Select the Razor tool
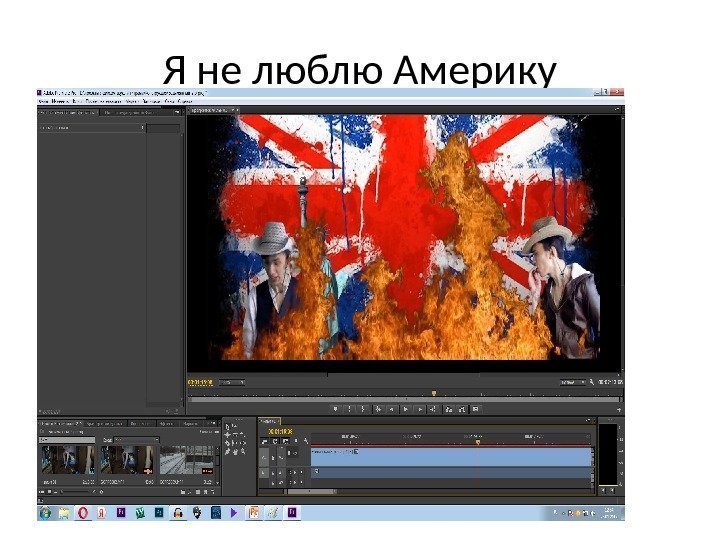This screenshot has height=540, width=720. tap(227, 443)
